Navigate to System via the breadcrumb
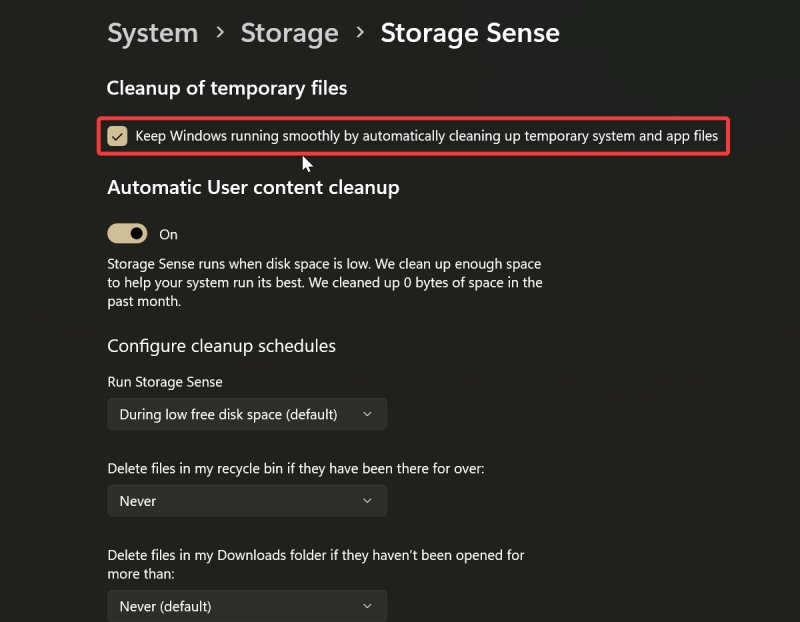Screen dimensions: 800x622 point(152,32)
